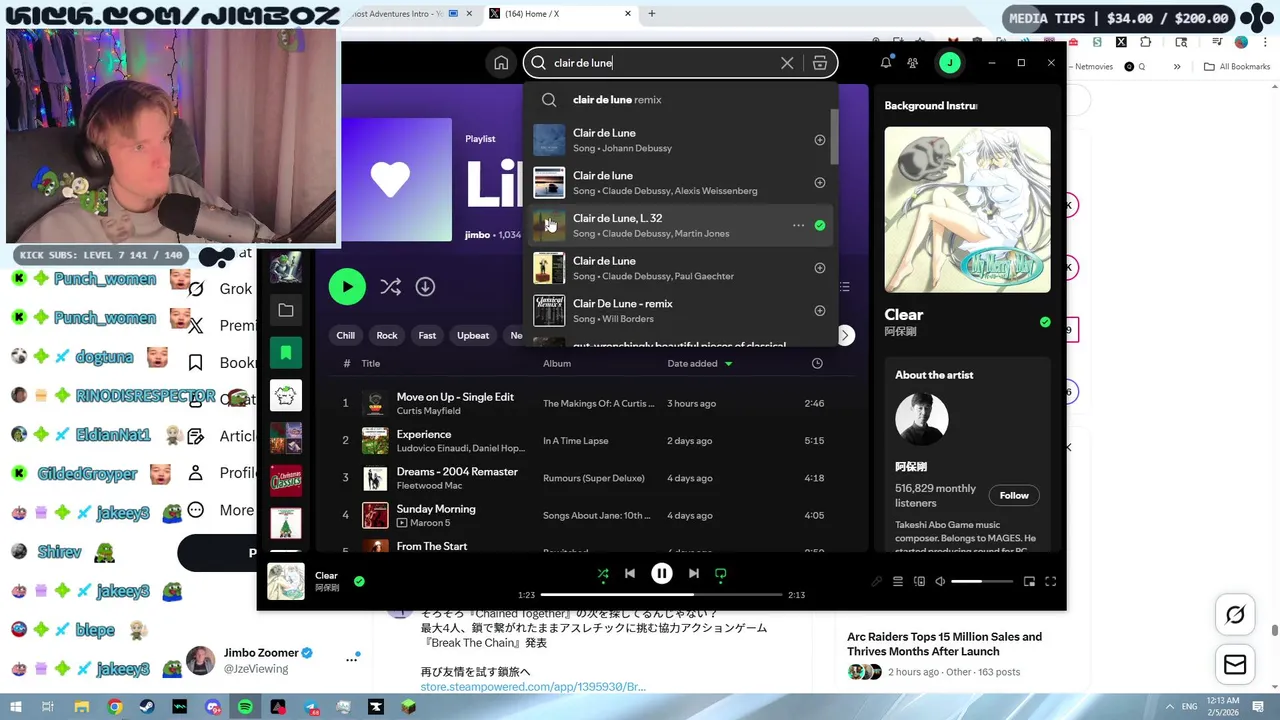
Task: Open Discord from the Windows taskbar
Action: click(212, 707)
